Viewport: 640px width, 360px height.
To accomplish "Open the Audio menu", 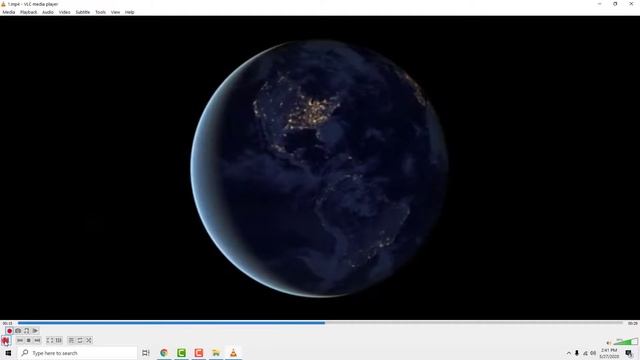I will [x=48, y=12].
